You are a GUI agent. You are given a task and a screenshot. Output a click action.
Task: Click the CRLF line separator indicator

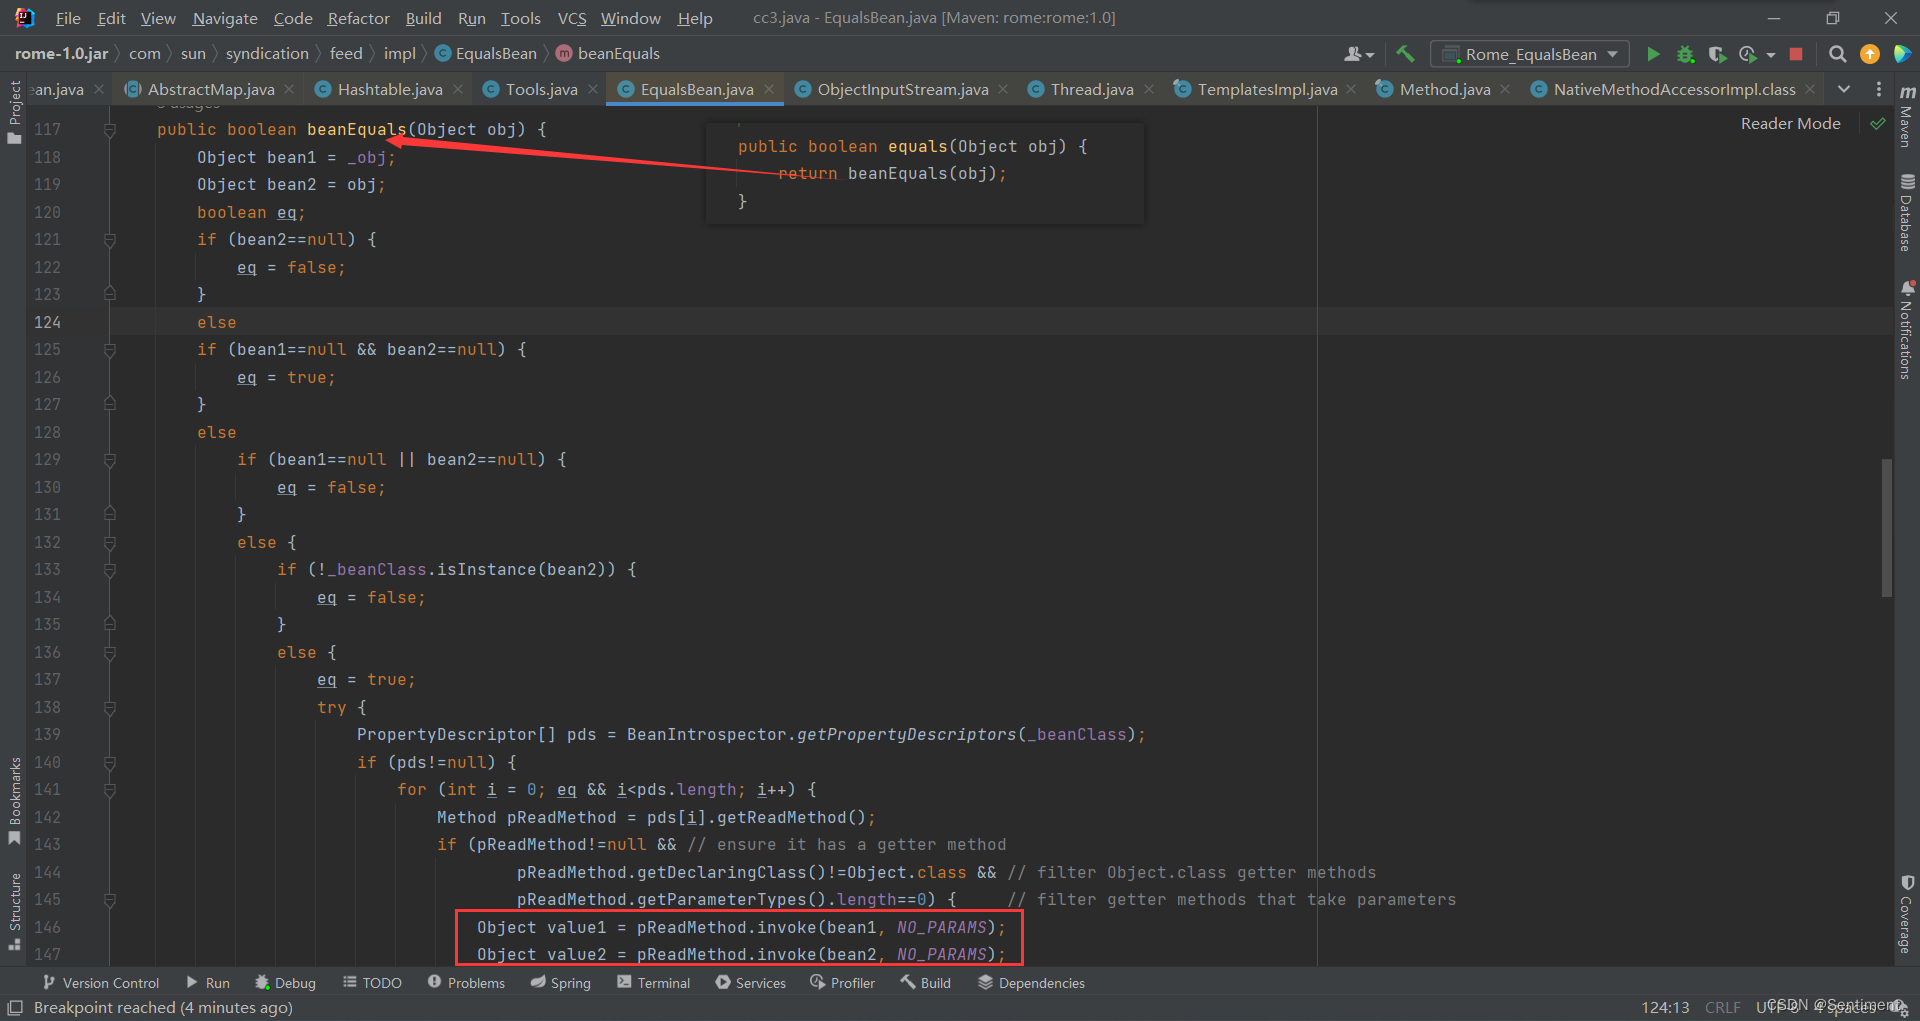coord(1722,1007)
